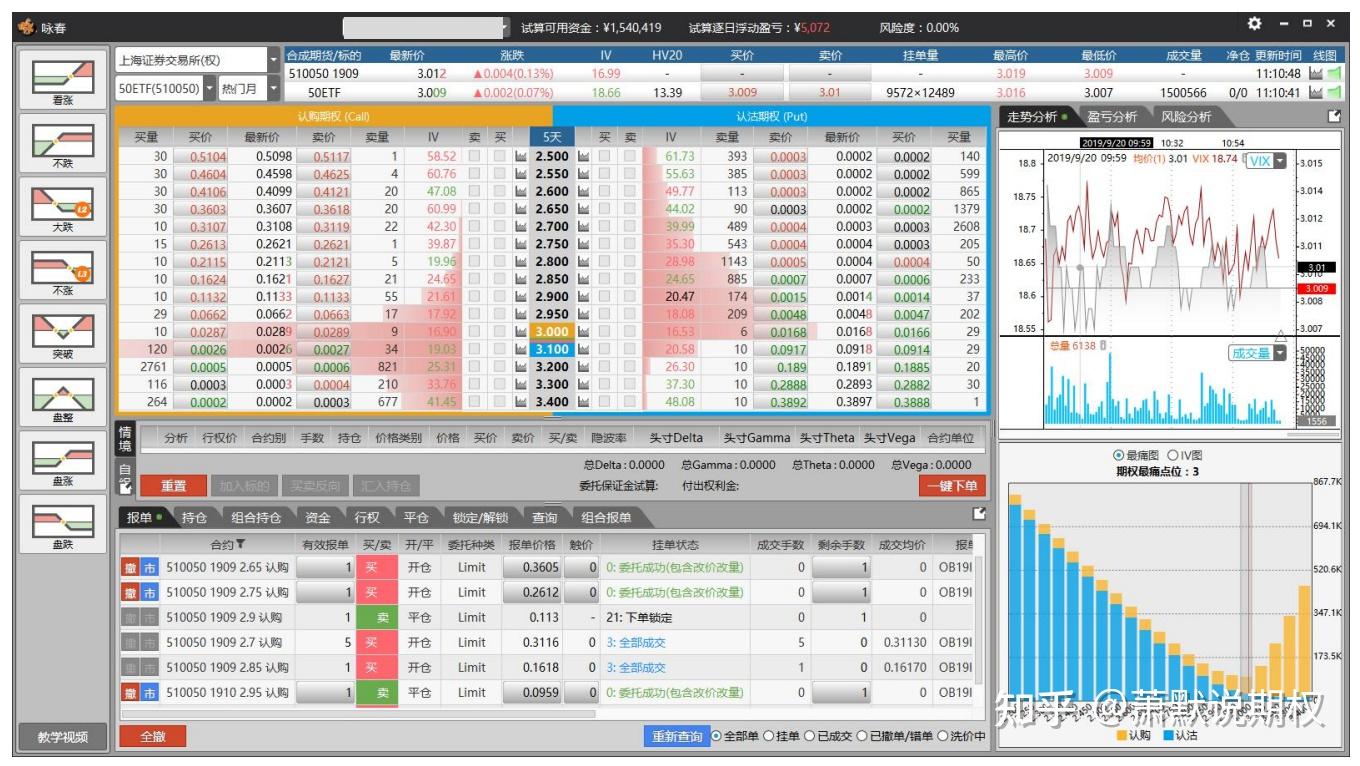Select the 看涨 bullish strategy icon
The image size is (1360, 766).
[63, 79]
